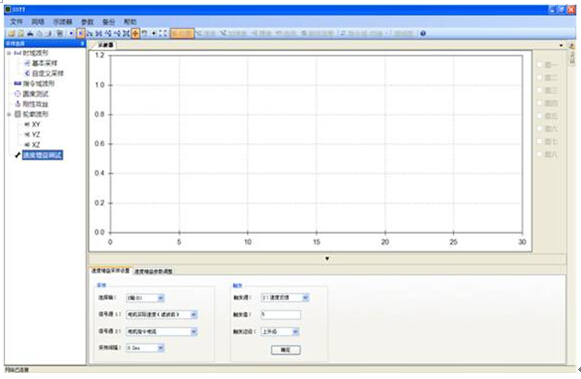Select 速度增益调试 item with the wrench icon
The width and height of the screenshot is (581, 379).
click(x=42, y=155)
